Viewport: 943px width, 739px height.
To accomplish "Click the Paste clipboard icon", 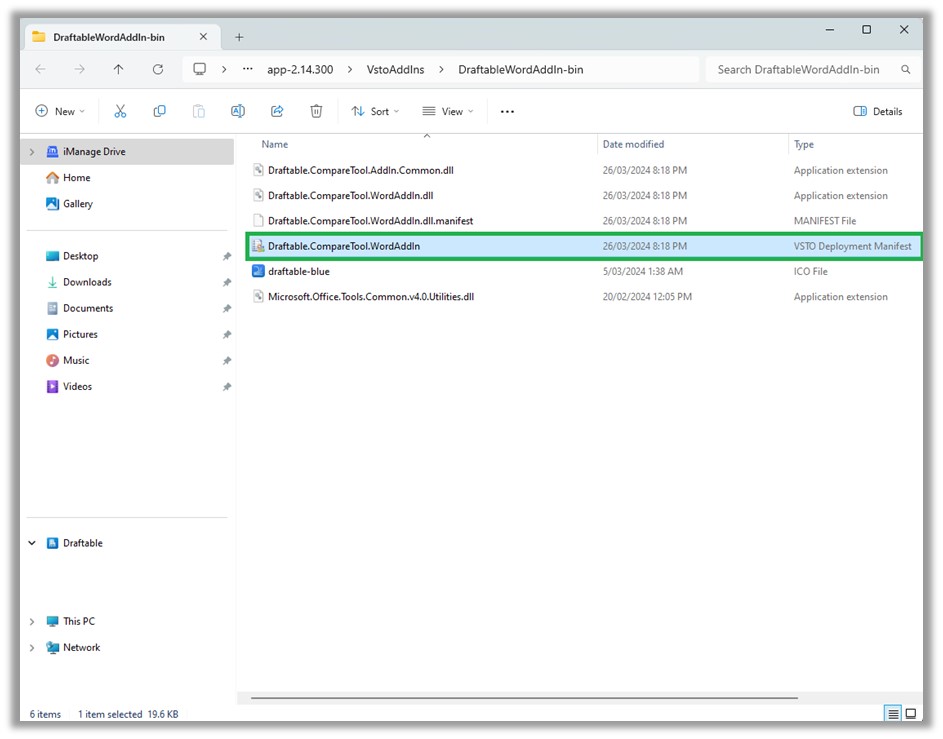I will click(x=198, y=111).
